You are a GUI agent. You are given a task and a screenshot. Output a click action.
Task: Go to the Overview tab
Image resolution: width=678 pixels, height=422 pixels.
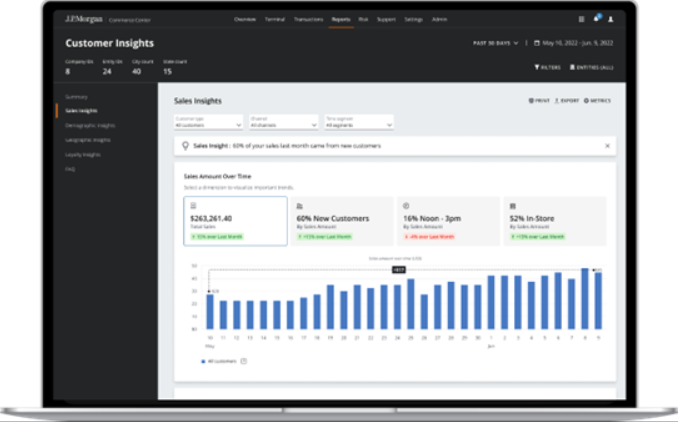(245, 19)
